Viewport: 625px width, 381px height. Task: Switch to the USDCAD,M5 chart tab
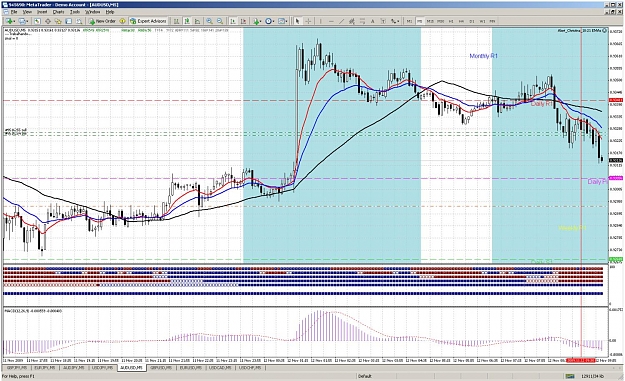coord(220,368)
